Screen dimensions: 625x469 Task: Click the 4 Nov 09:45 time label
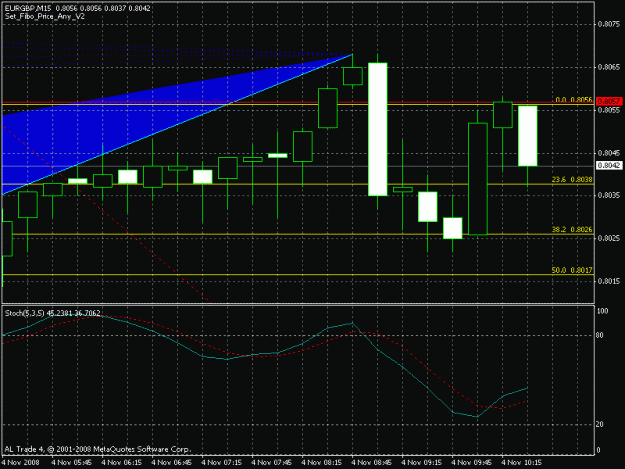[x=471, y=463]
